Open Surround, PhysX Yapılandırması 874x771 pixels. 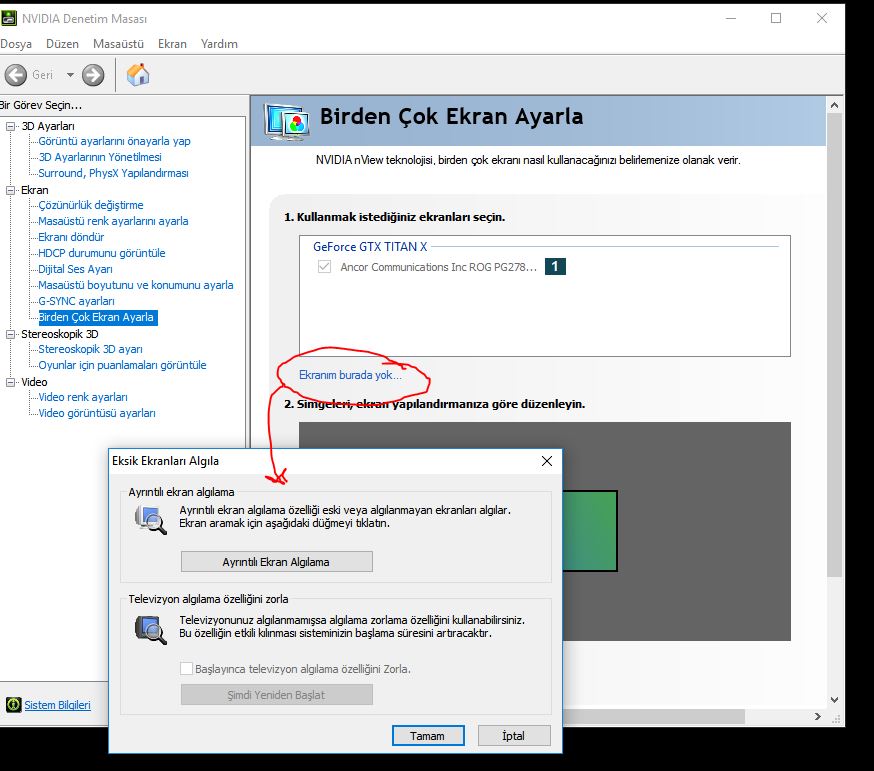click(x=113, y=173)
